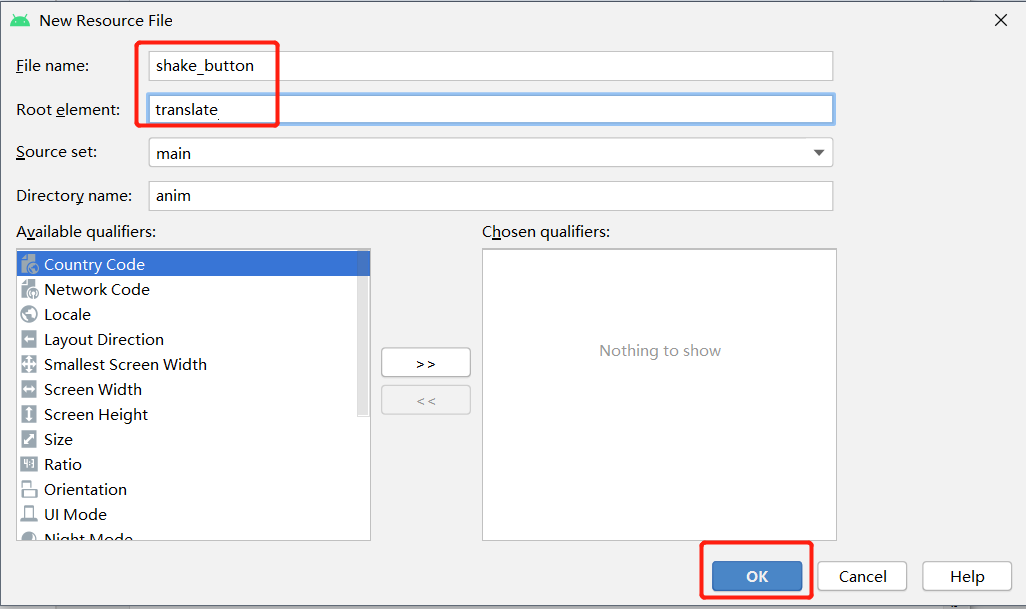The image size is (1026, 609).
Task: Select Layout Direction qualifier row
Action: pos(187,339)
